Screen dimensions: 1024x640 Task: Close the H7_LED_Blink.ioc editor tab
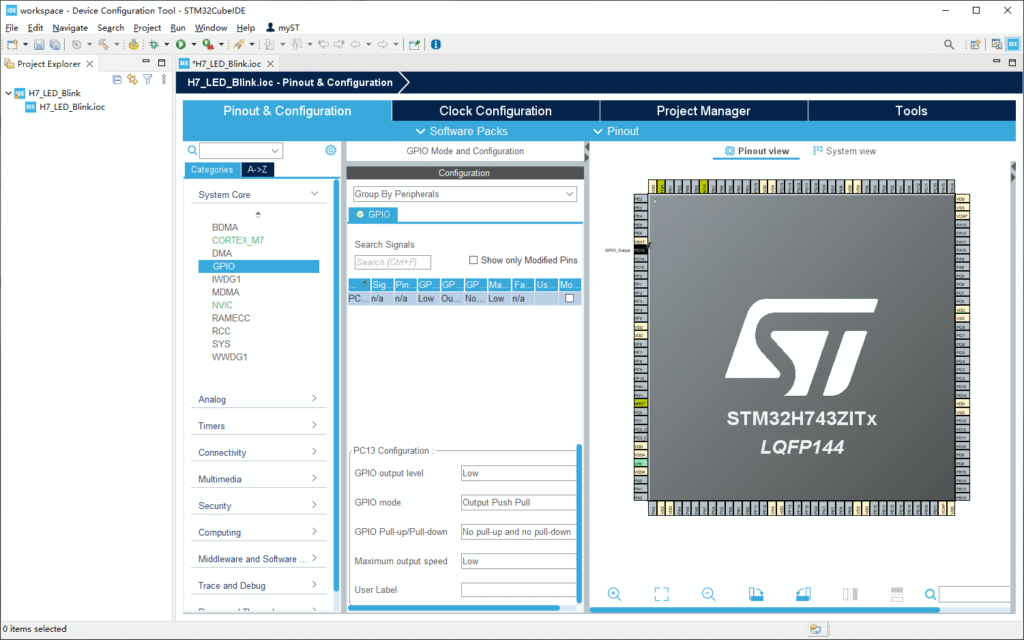tap(270, 64)
